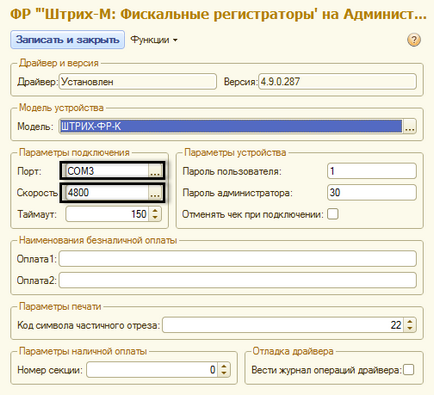
Task: Click the Версия field showing 4.9.0.287
Action: [337, 82]
